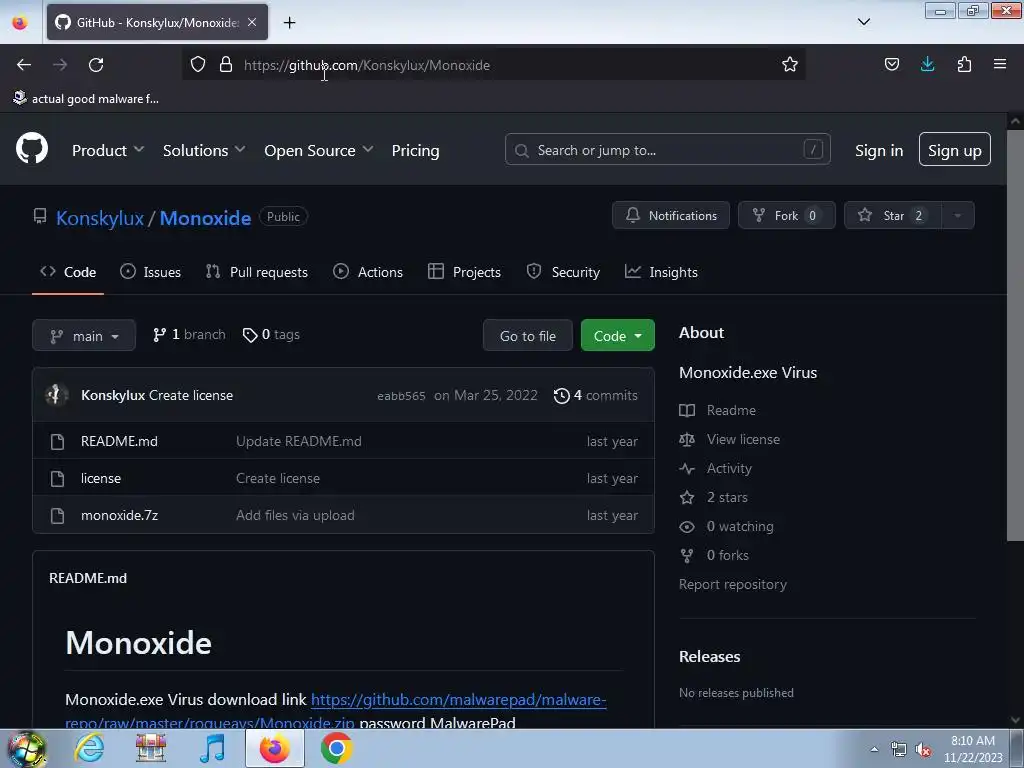Click the Pricing link
This screenshot has width=1024, height=768.
click(415, 150)
